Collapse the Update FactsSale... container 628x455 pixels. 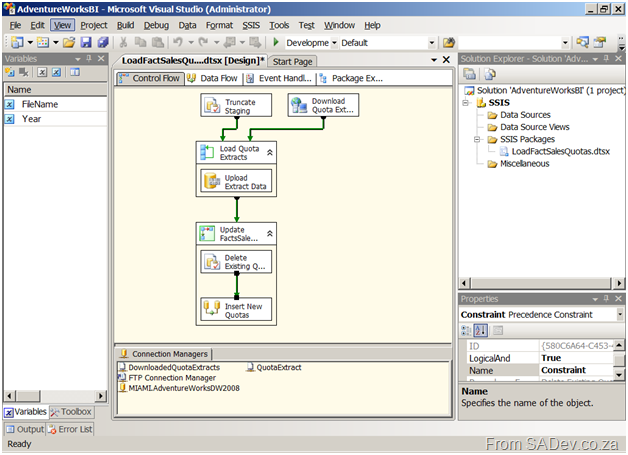click(x=270, y=234)
